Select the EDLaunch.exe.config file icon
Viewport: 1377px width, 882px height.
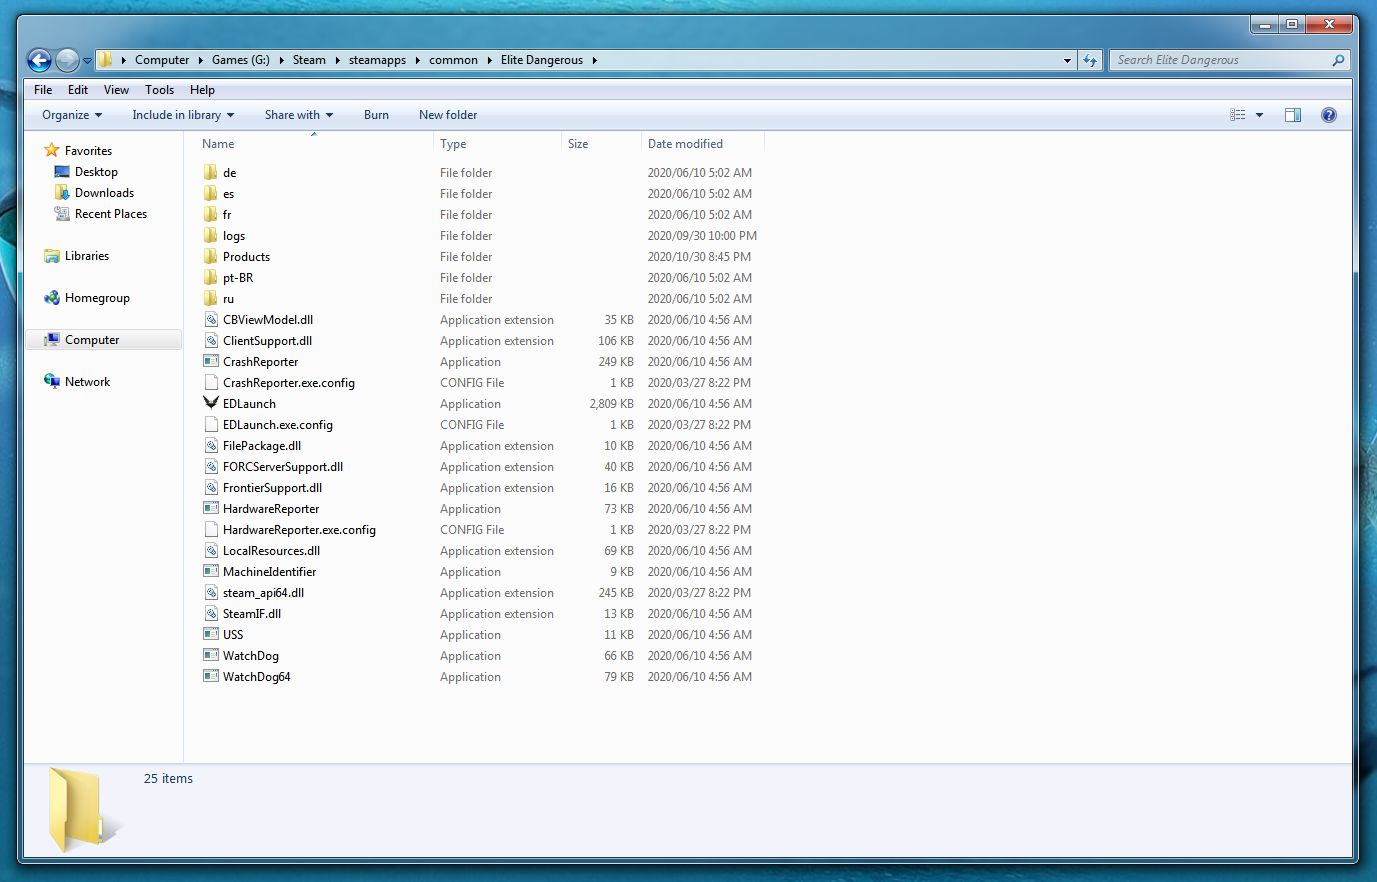pos(211,424)
